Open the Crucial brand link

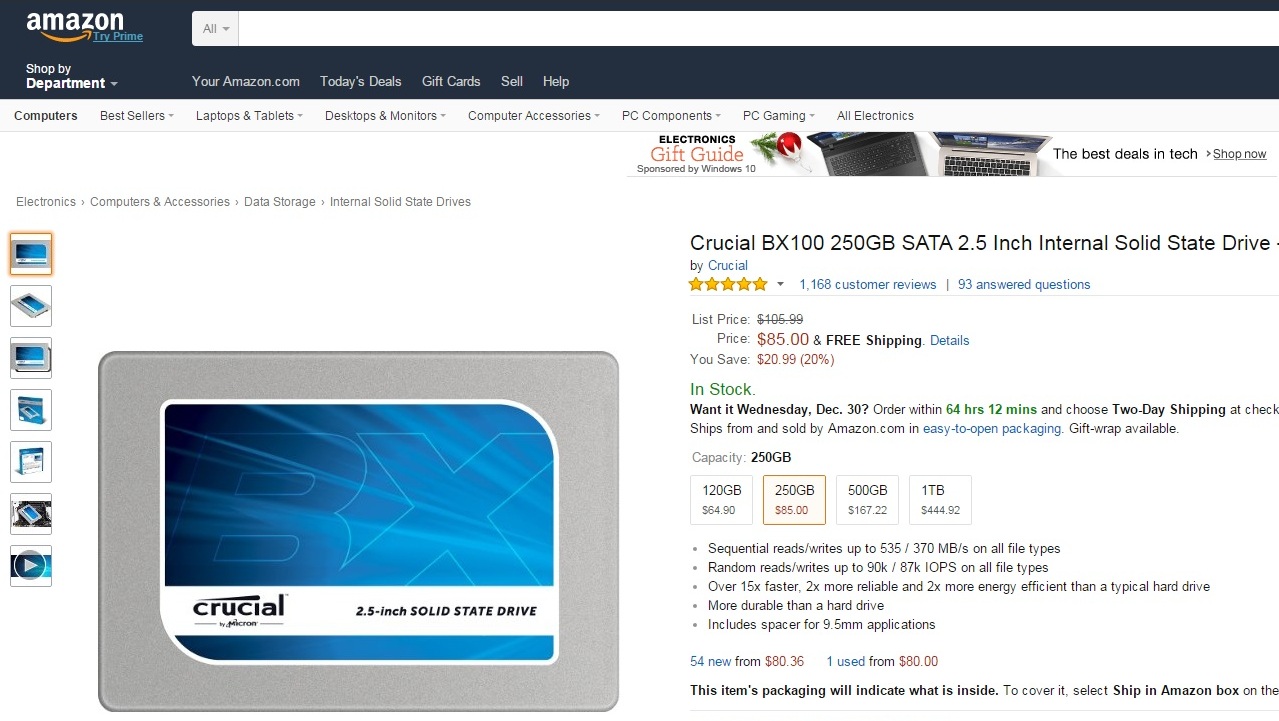[727, 266]
